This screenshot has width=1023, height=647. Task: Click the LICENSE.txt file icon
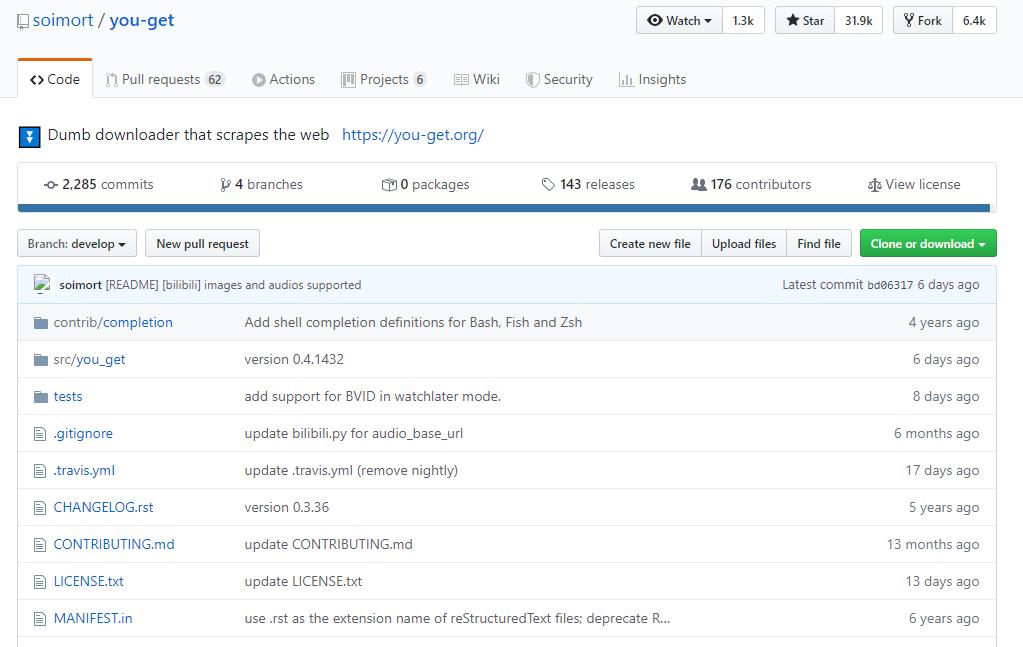click(x=41, y=582)
